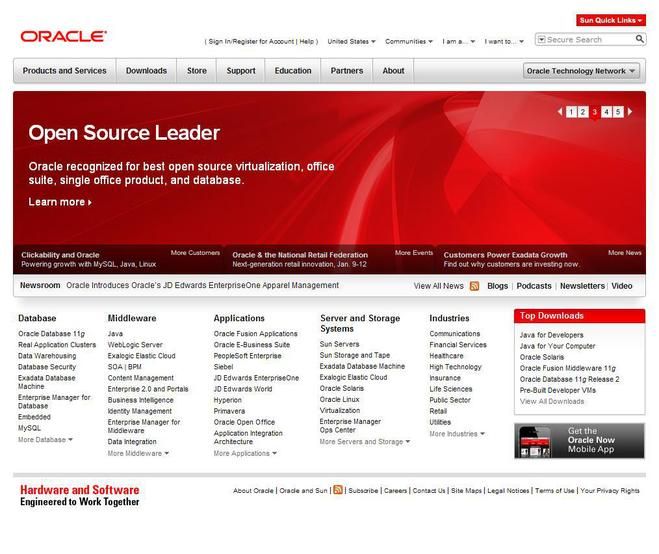Click the RSS feed icon beside View All News

click(474, 286)
